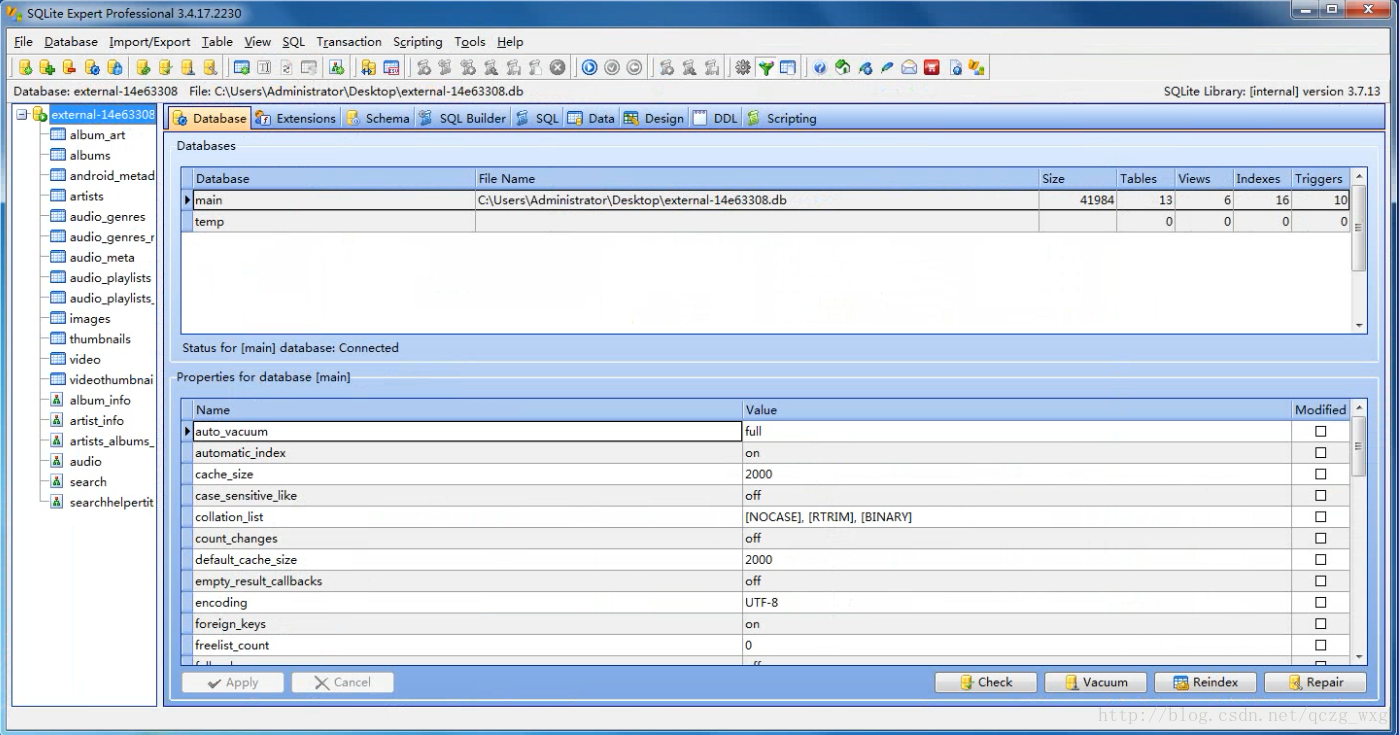The height and width of the screenshot is (735, 1399).
Task: Collapse the external-14e63308 database tree node
Action: click(x=23, y=114)
